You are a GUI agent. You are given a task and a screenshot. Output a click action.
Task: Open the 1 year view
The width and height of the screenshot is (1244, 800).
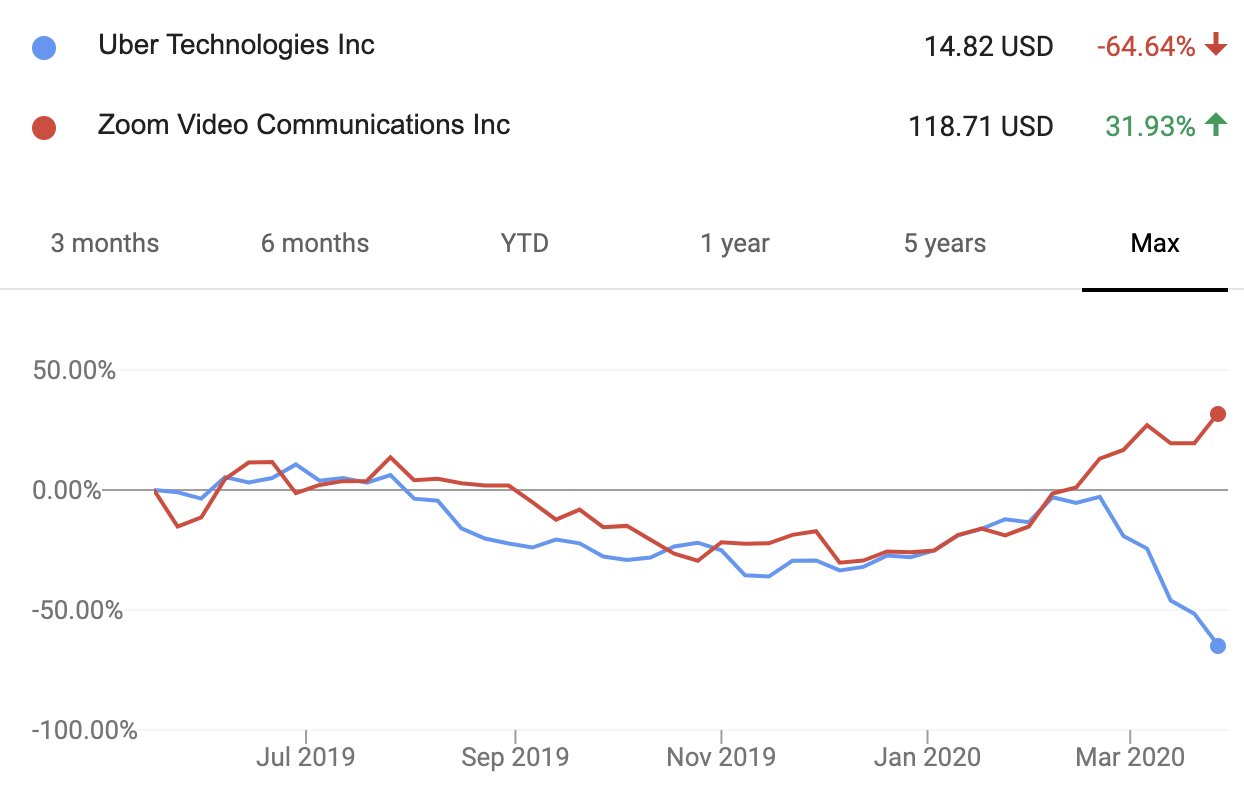[x=735, y=243]
